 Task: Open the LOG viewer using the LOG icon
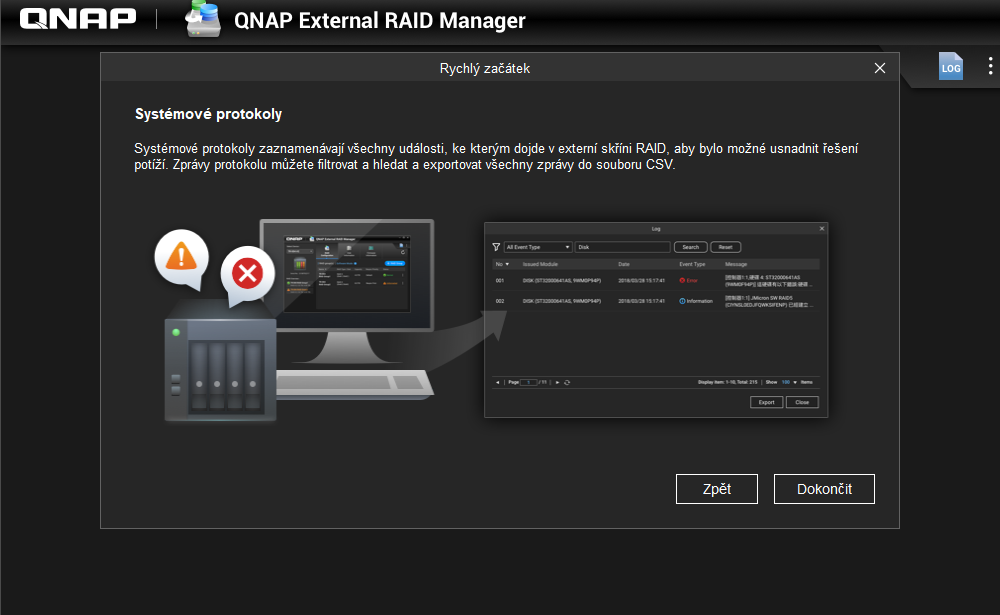coord(950,66)
